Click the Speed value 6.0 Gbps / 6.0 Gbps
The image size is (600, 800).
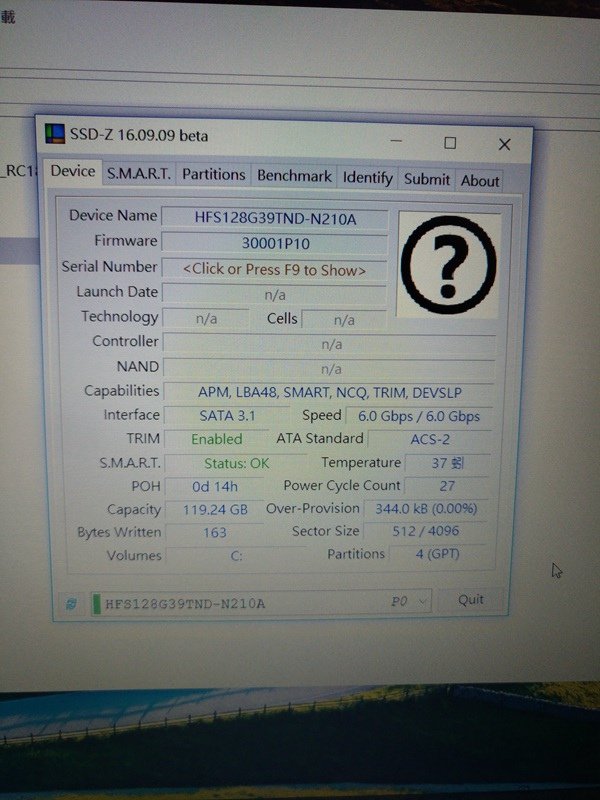point(419,416)
